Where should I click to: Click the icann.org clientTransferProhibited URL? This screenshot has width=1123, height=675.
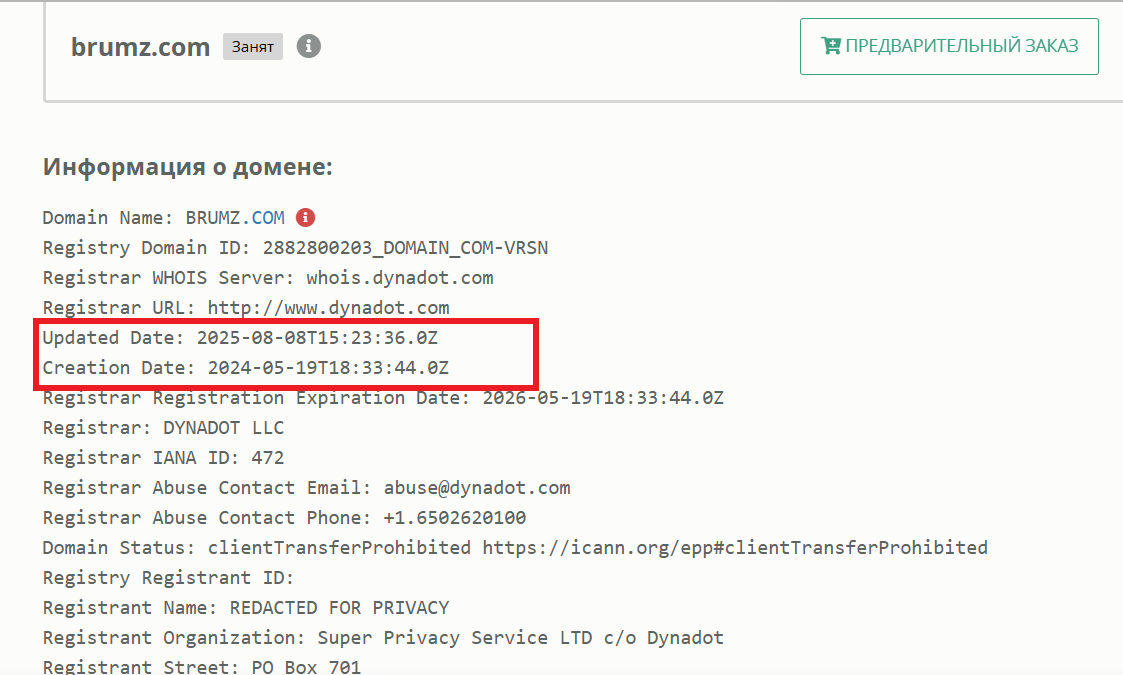735,547
